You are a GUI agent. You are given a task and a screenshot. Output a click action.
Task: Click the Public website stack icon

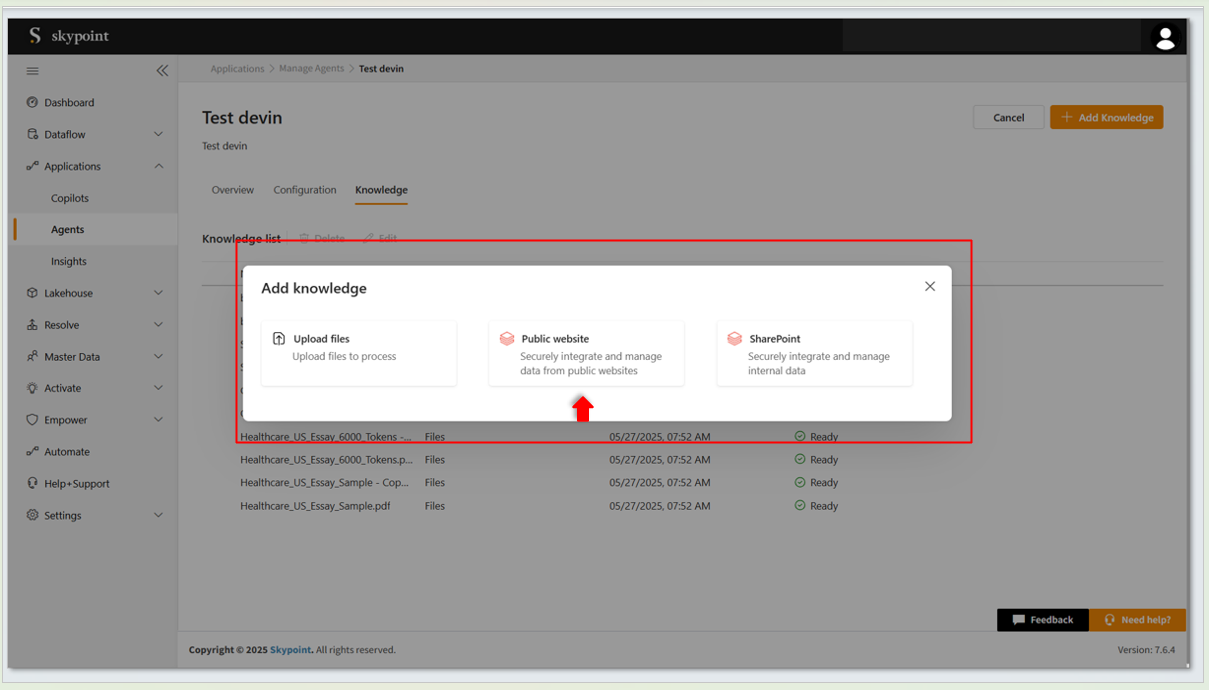507,339
